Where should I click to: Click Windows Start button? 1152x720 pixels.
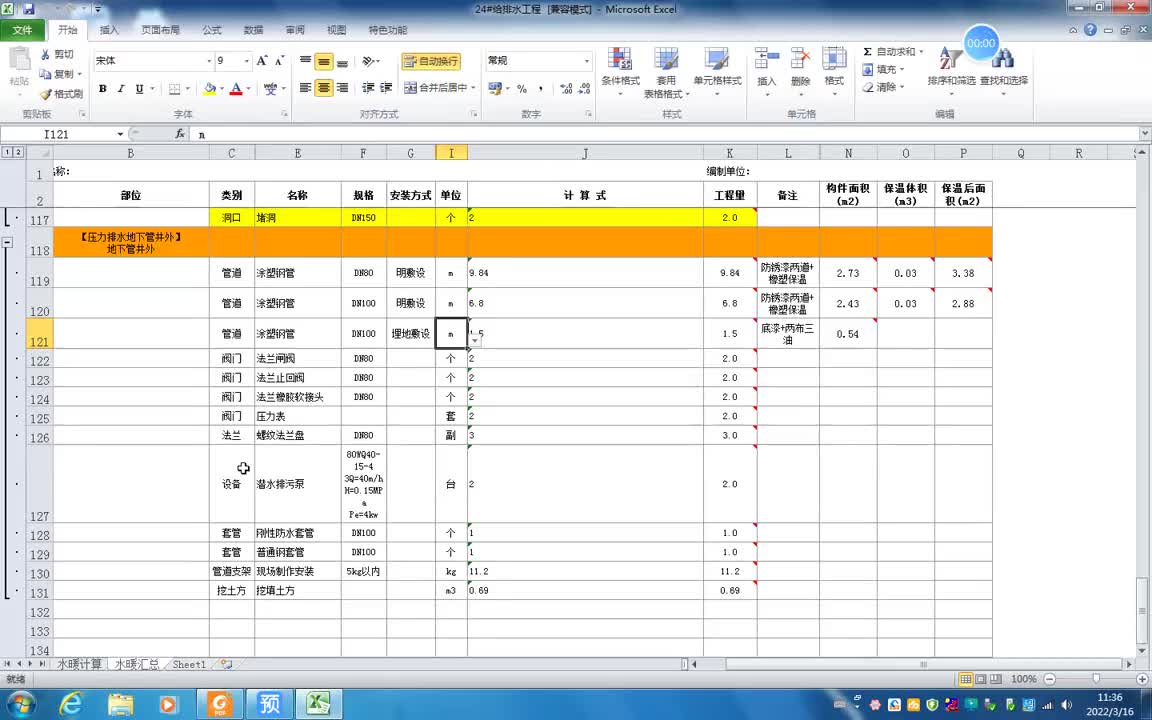coord(21,705)
